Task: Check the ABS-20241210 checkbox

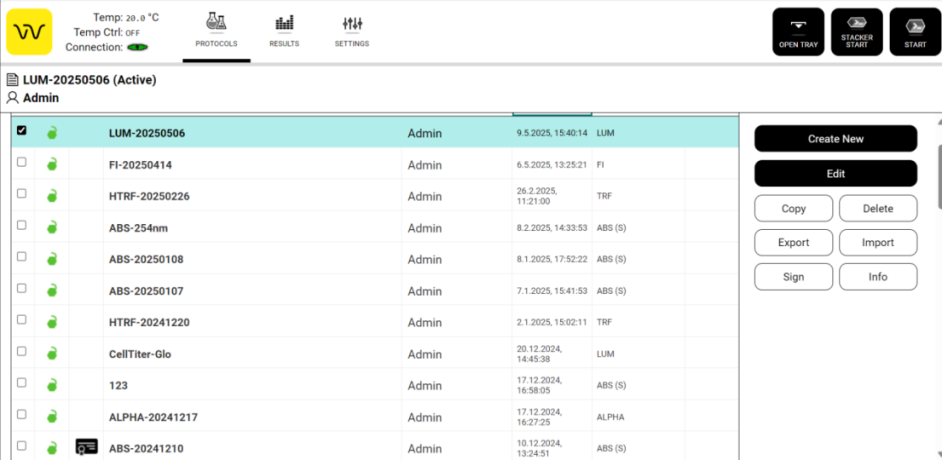Action: (22, 446)
